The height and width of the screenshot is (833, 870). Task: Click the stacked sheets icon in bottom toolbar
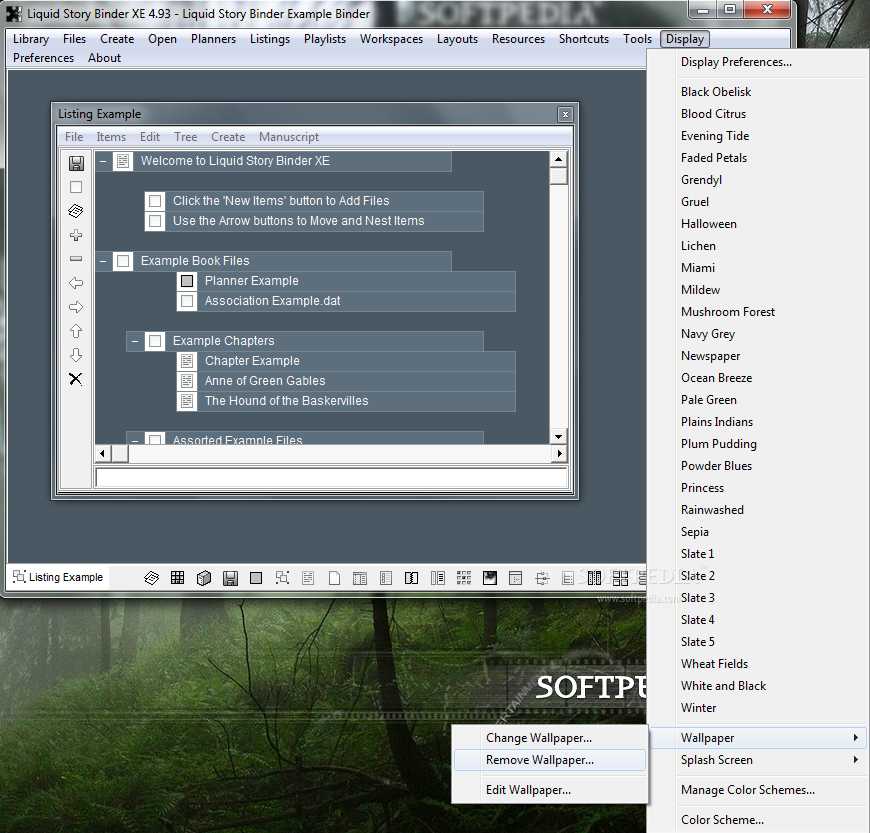151,578
